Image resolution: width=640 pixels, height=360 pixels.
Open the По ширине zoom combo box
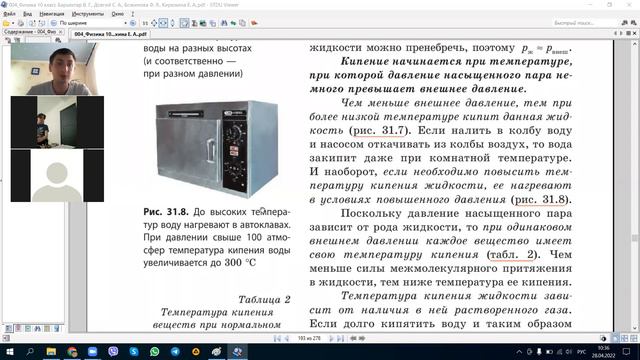93,23
